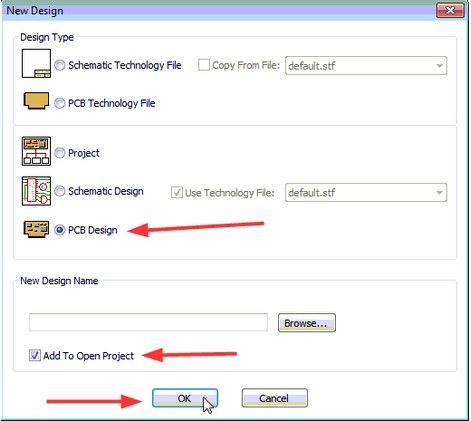Uncheck the Add To Open Project checkbox
This screenshot has height=421, width=471.
pos(35,355)
